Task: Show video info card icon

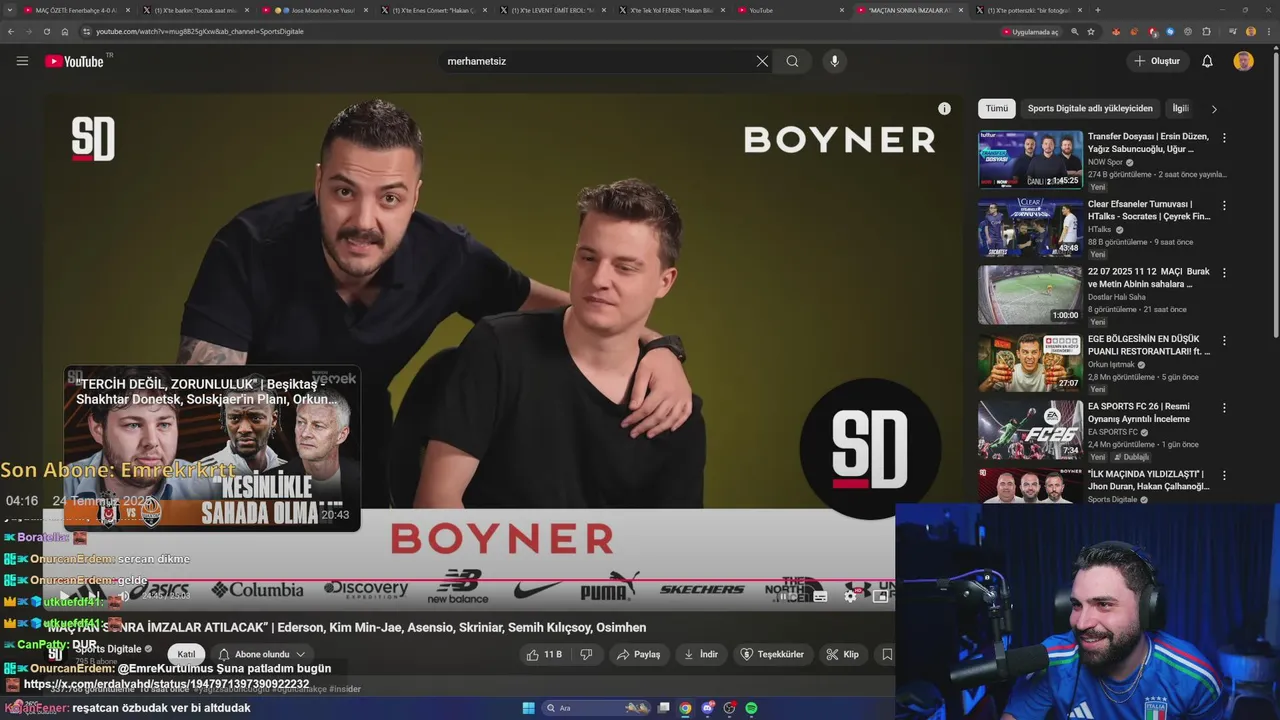Action: coord(944,108)
